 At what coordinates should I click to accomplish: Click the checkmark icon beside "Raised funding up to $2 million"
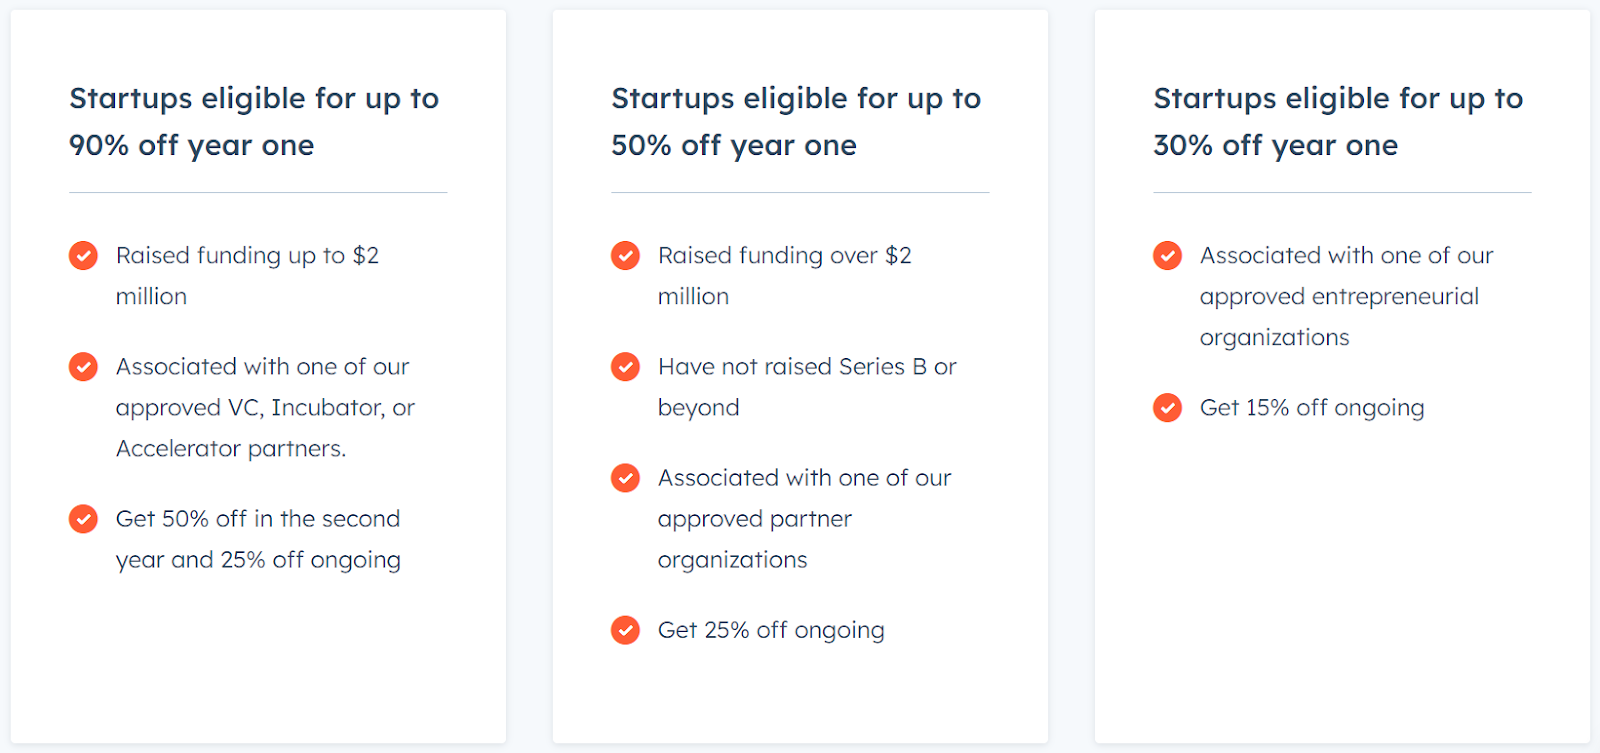tap(83, 256)
